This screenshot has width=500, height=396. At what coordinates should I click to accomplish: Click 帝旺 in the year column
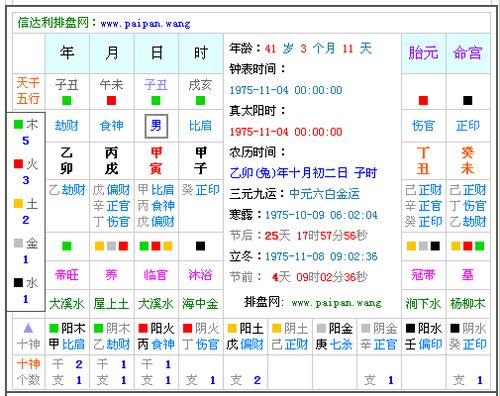tap(67, 275)
